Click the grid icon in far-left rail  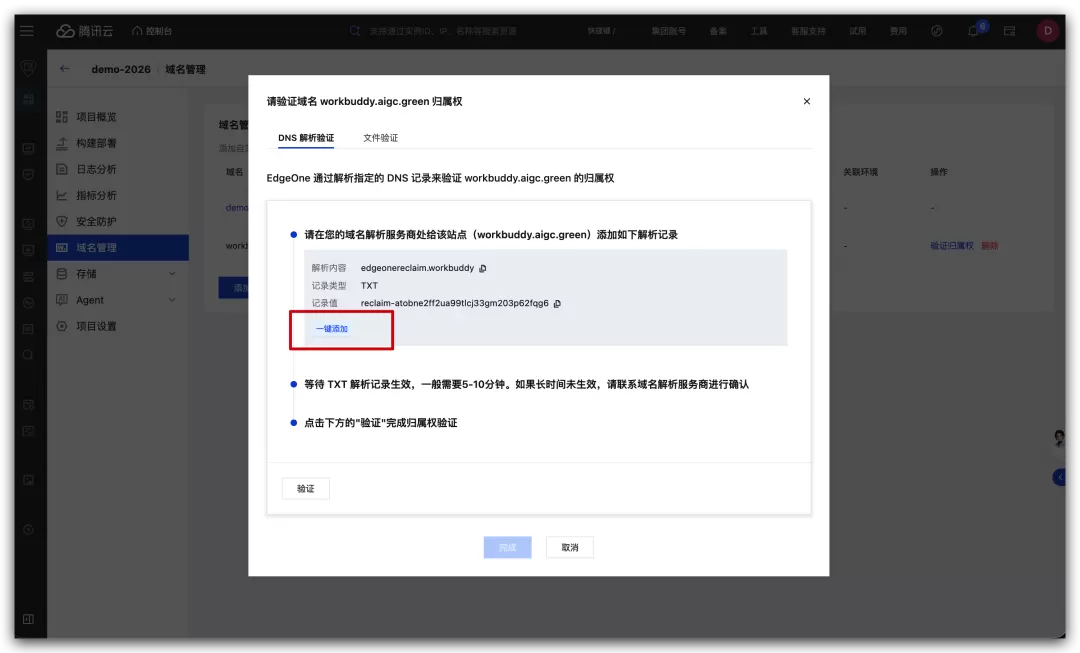[x=28, y=100]
